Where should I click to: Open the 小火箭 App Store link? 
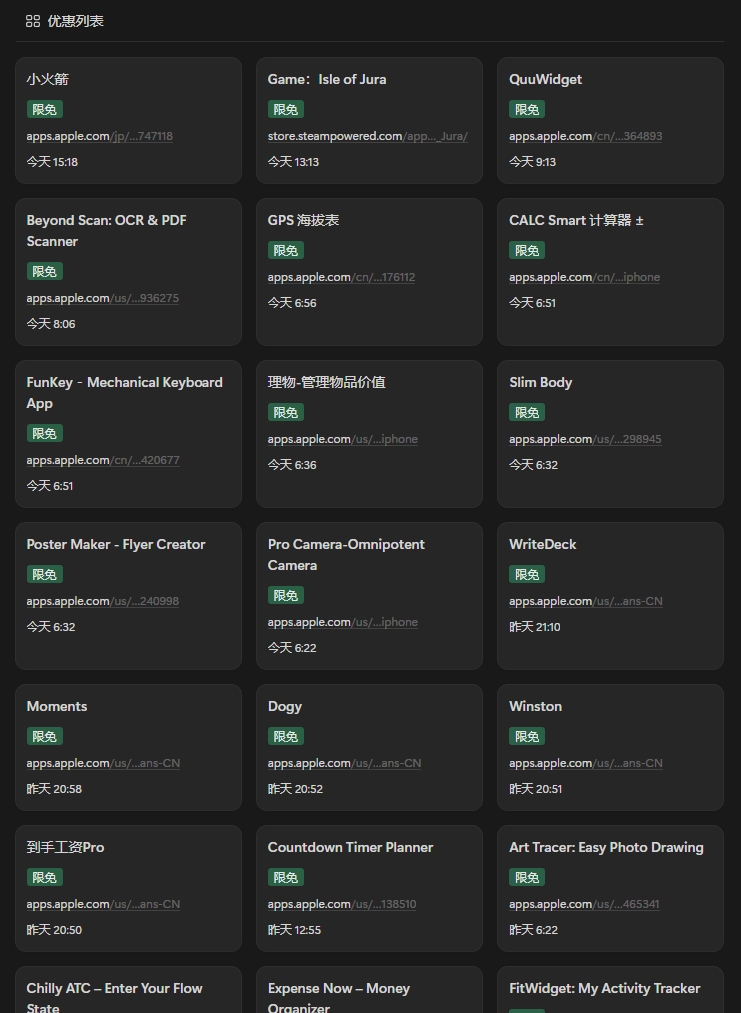click(99, 136)
